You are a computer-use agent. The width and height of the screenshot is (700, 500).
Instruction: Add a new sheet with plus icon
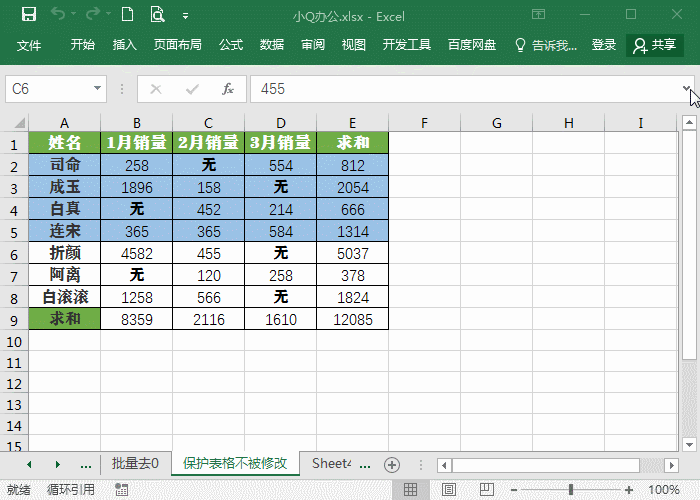(392, 465)
